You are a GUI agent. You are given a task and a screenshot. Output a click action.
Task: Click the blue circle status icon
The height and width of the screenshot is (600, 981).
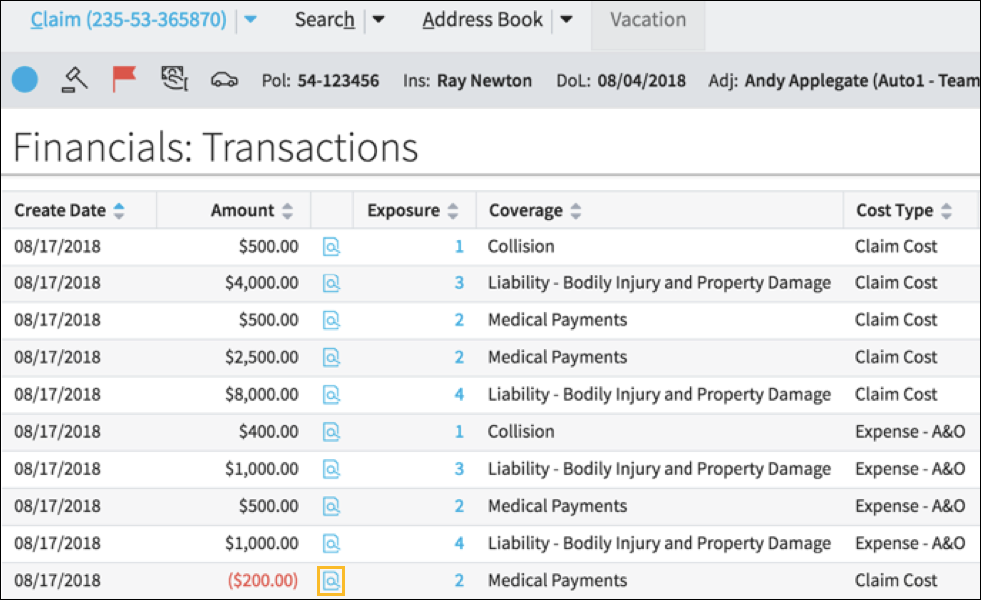[25, 80]
